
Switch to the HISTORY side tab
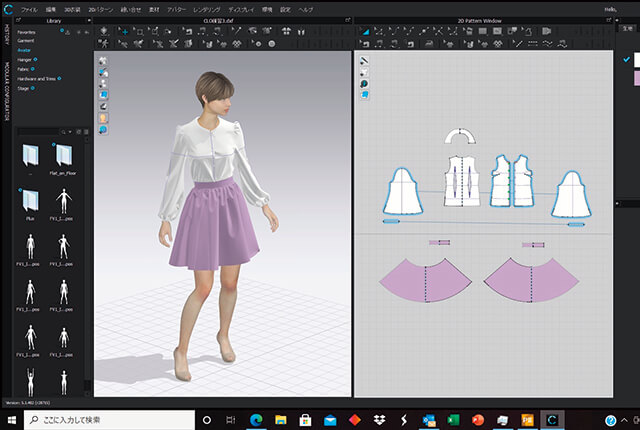(6, 34)
